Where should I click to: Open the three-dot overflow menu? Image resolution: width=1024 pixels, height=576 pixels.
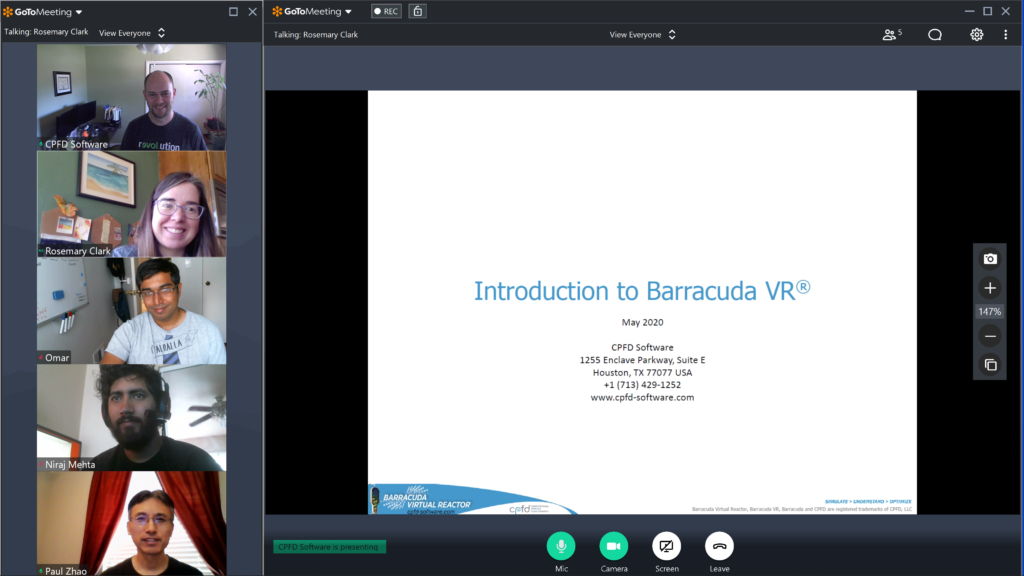pos(1004,33)
